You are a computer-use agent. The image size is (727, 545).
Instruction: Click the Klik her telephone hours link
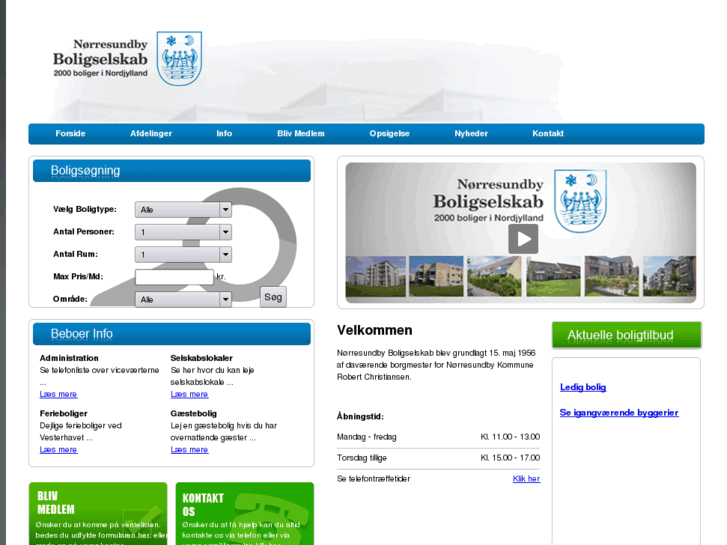526,479
